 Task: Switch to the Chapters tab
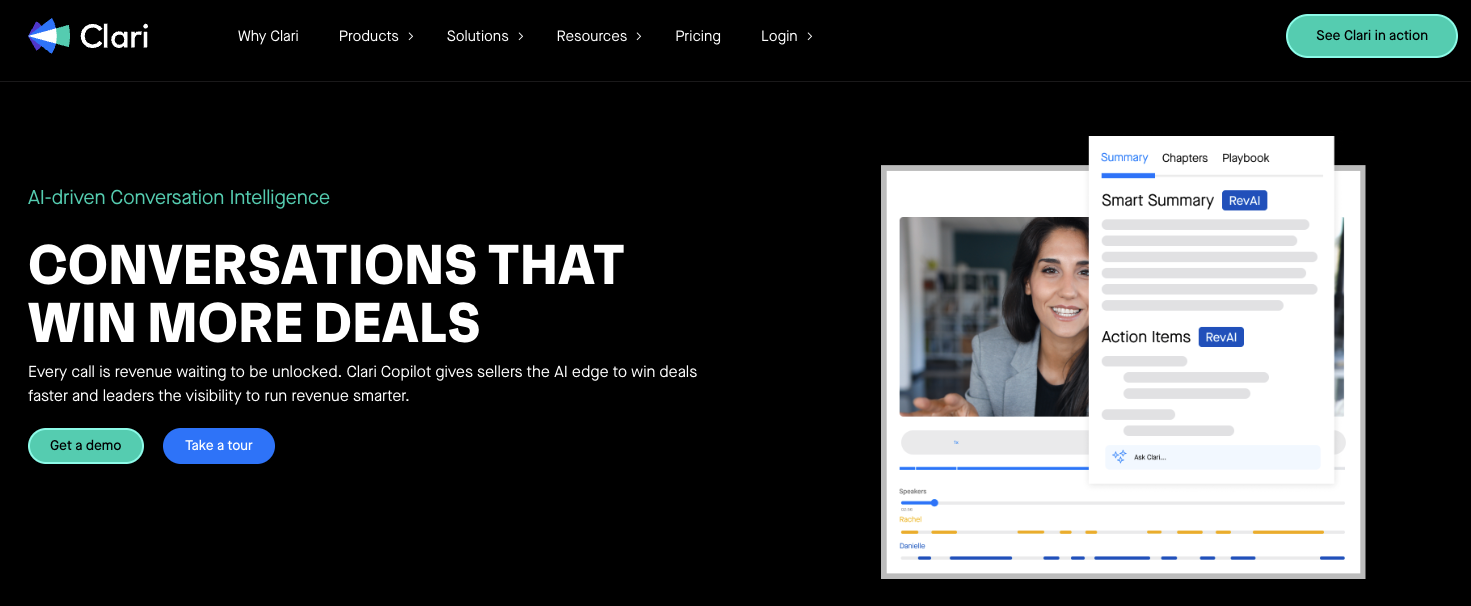(1184, 158)
